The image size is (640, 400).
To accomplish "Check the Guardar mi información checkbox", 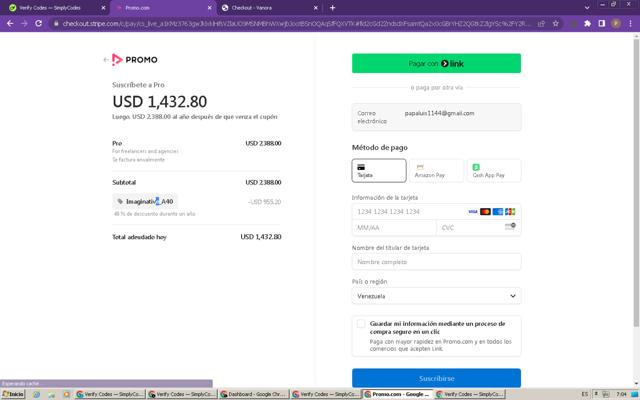I will pos(361,324).
